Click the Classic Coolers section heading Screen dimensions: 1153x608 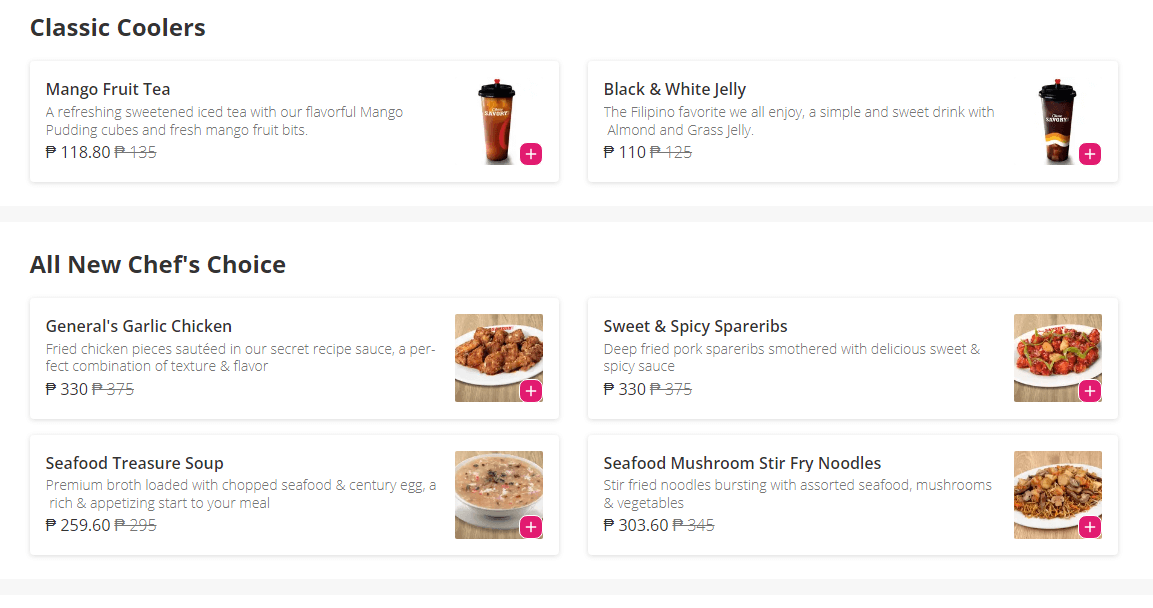pos(117,28)
